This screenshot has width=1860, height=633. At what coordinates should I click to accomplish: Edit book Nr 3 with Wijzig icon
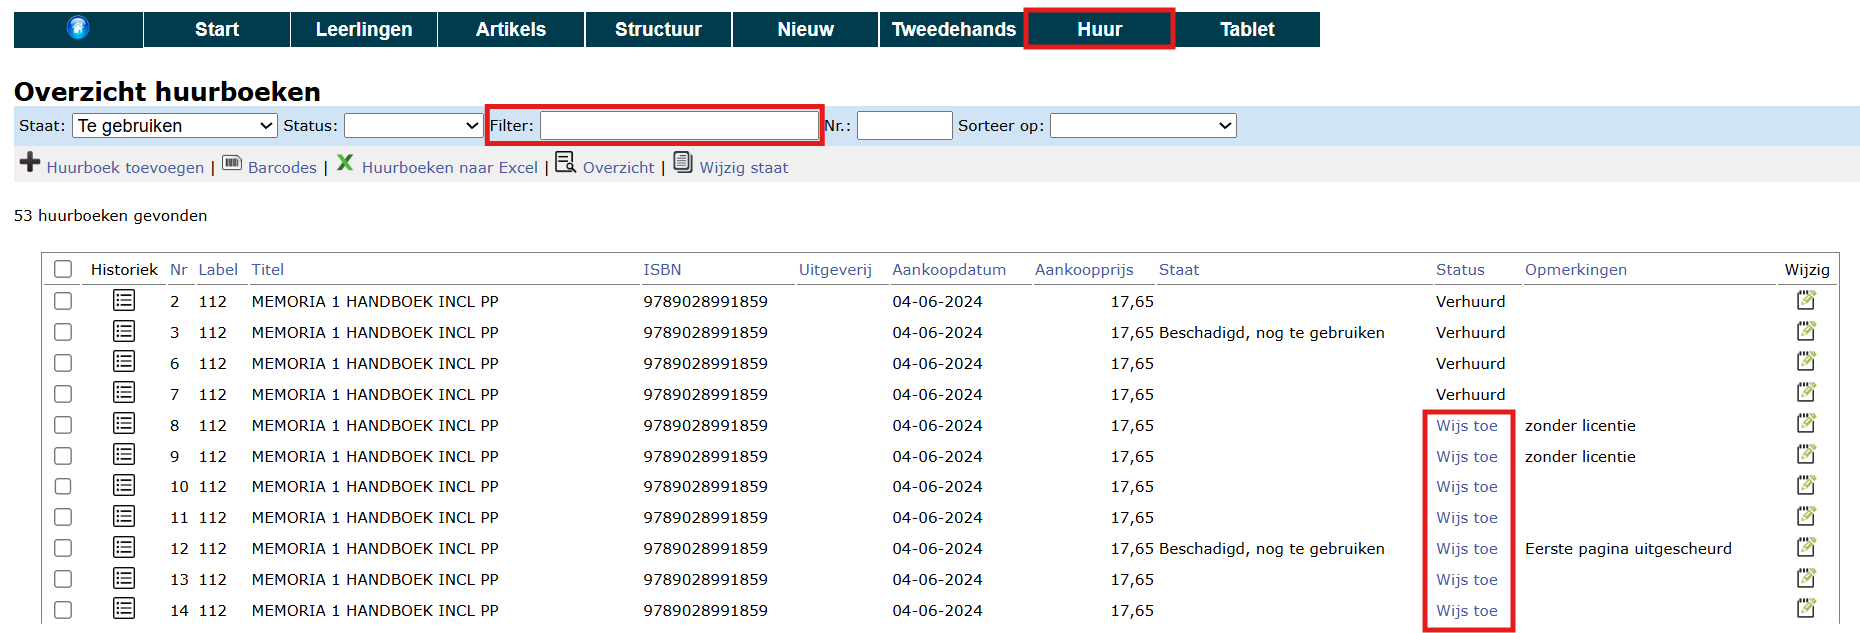click(x=1806, y=331)
